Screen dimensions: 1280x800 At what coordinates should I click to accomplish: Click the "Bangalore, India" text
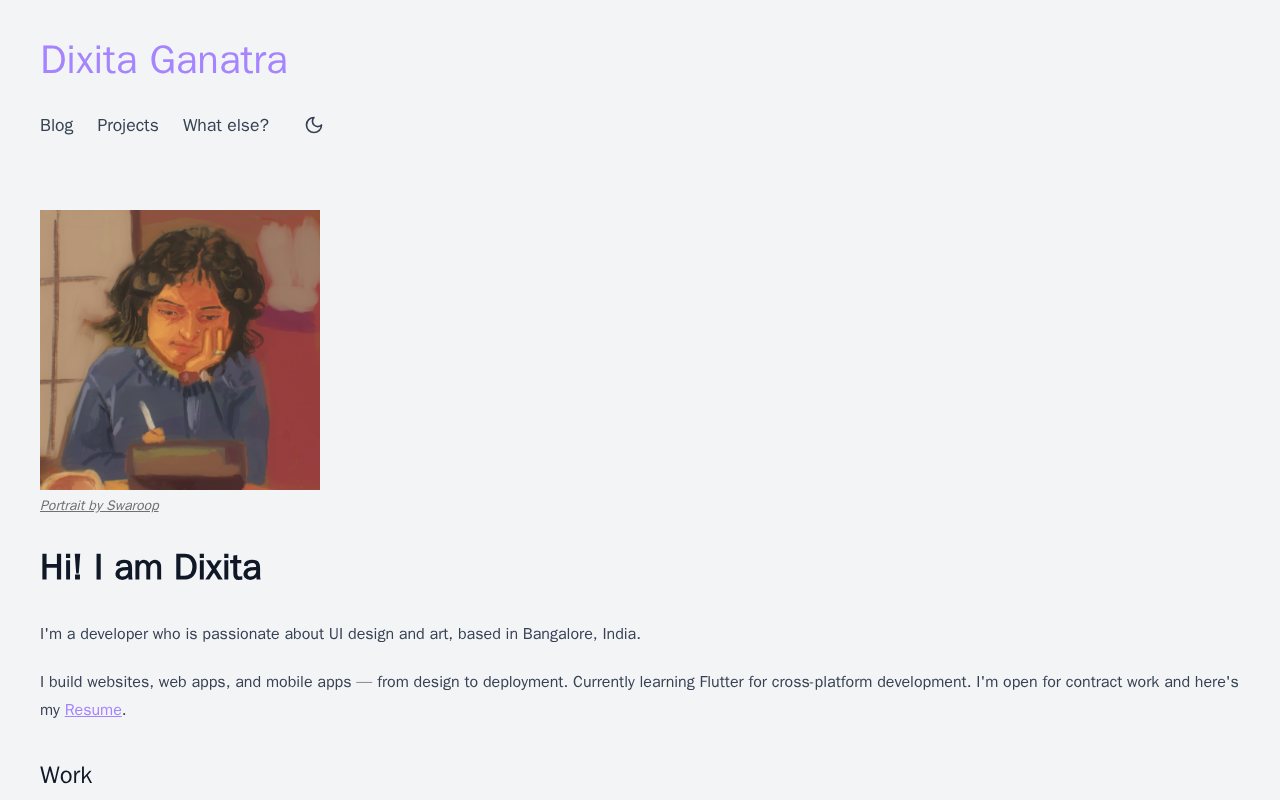point(581,634)
